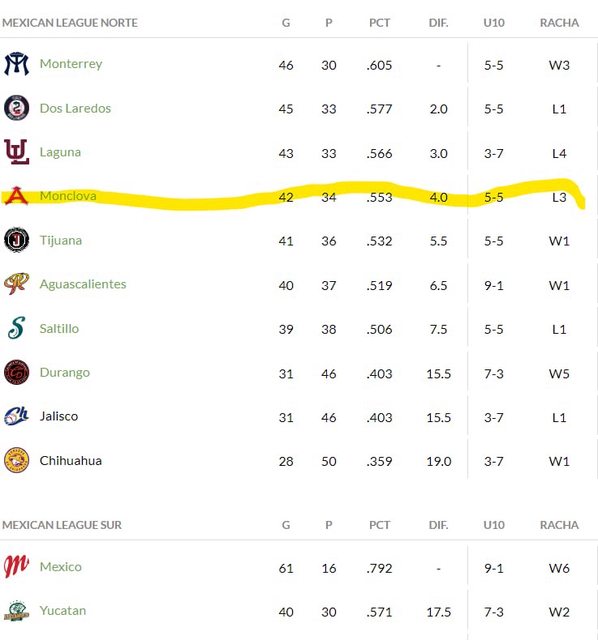This screenshot has width=598, height=640.
Task: Click the Saltillo team logo
Action: pos(16,328)
